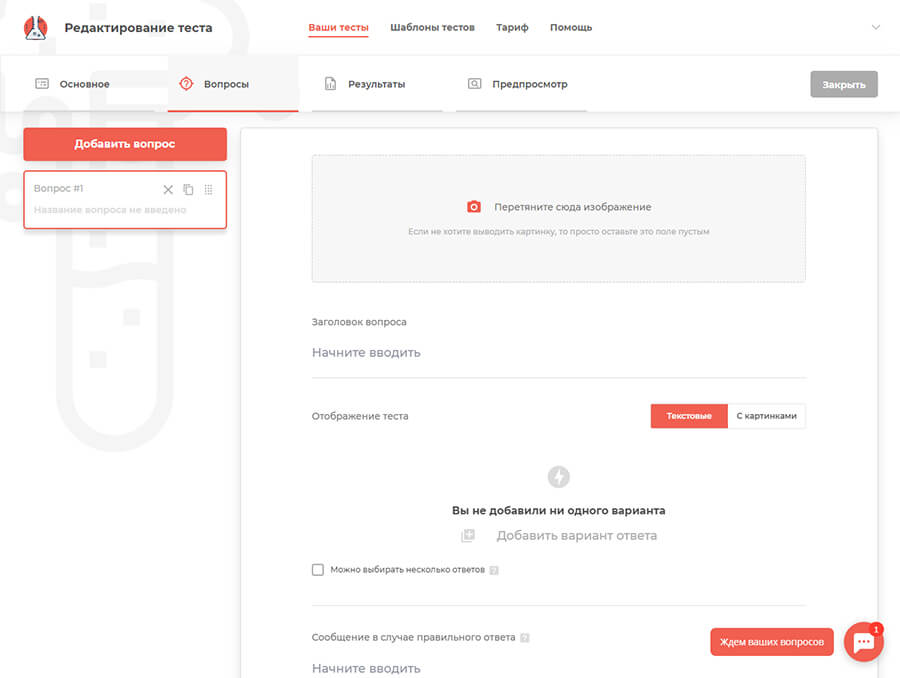Viewport: 900px width, 678px height.
Task: Switch to С картинками display mode
Action: click(766, 416)
